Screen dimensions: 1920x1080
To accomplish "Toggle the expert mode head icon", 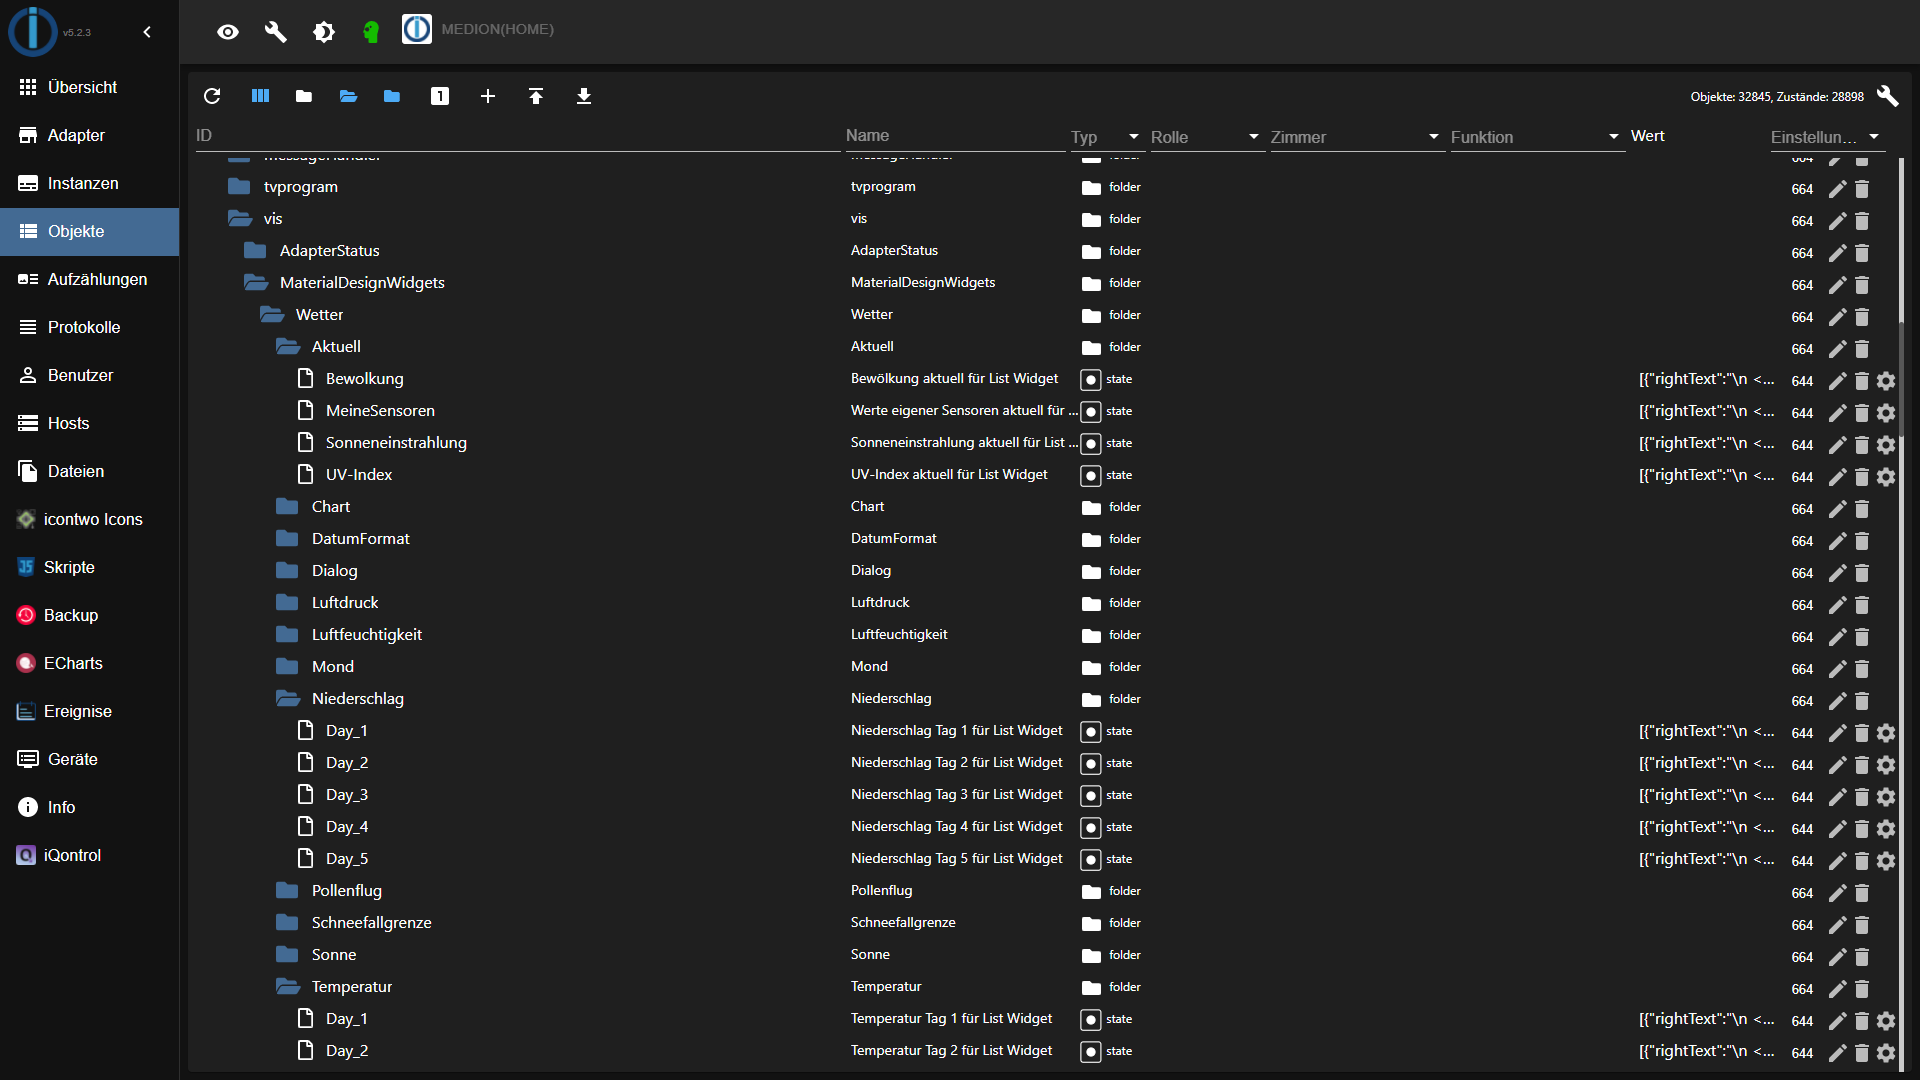I will [371, 32].
